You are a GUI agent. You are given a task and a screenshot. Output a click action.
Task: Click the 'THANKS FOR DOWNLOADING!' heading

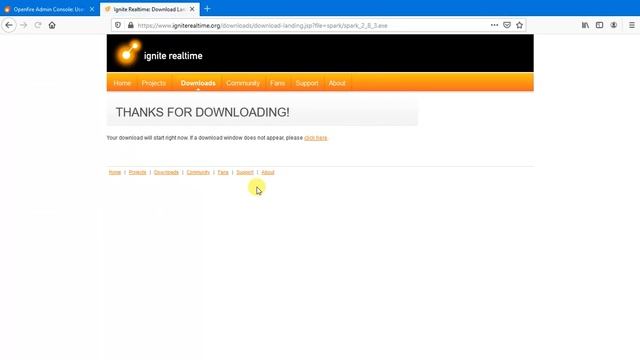pyautogui.click(x=202, y=112)
